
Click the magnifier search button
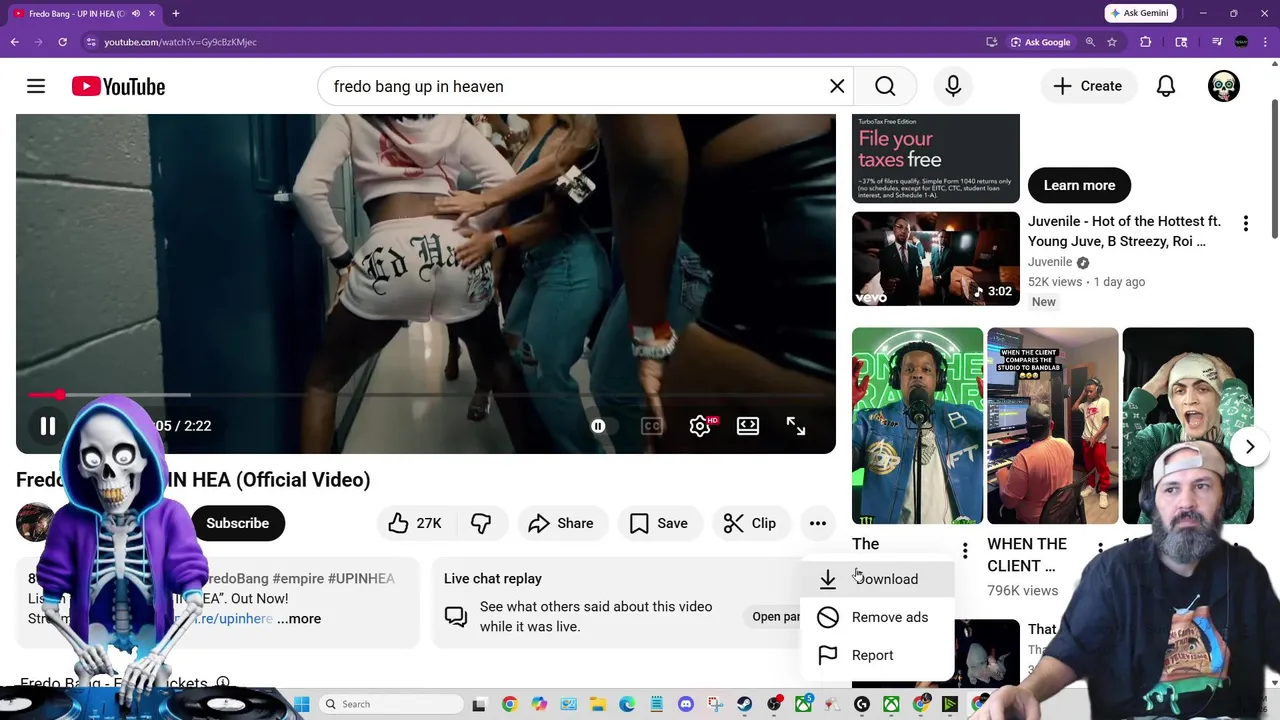885,86
